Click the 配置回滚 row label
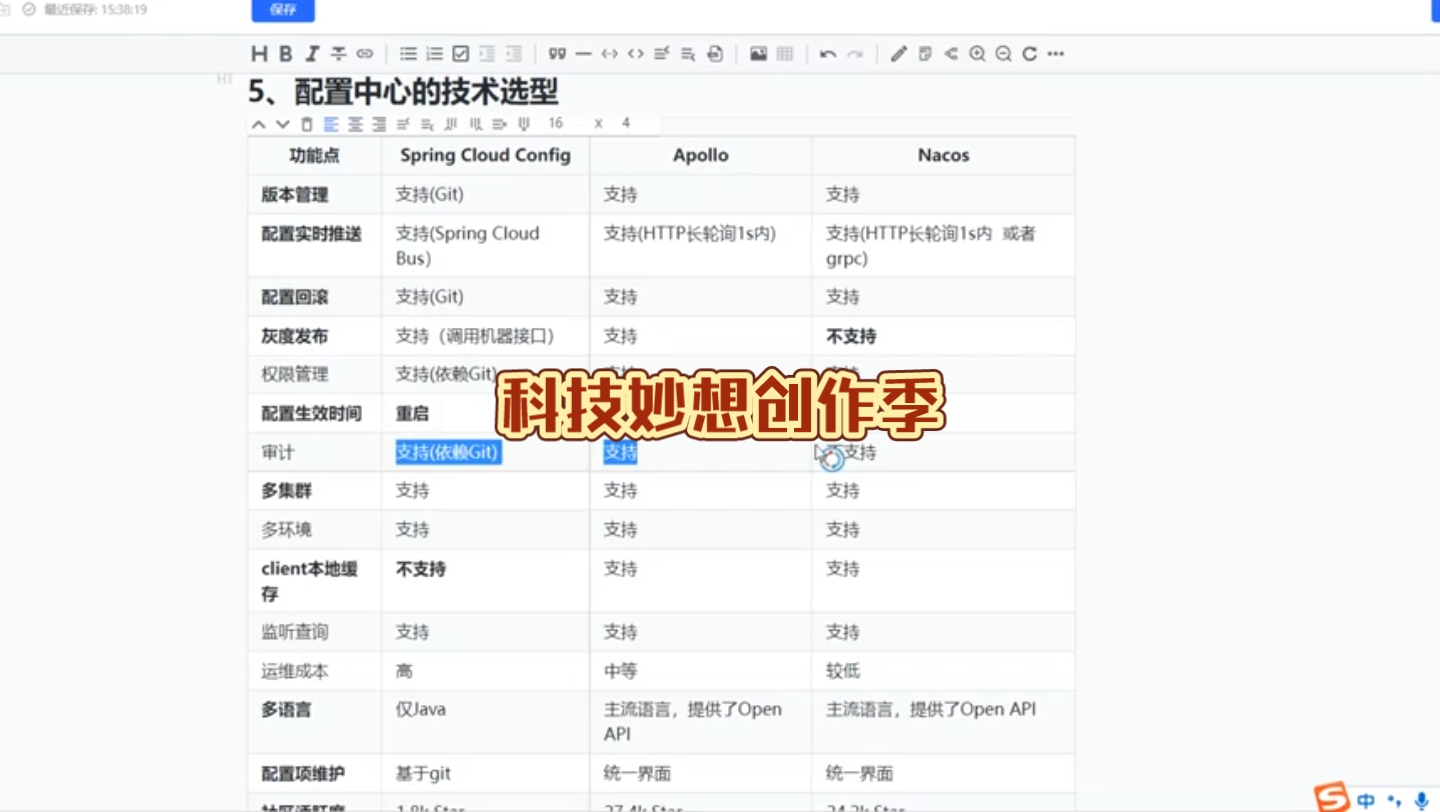The height and width of the screenshot is (812, 1440). pyautogui.click(x=295, y=297)
